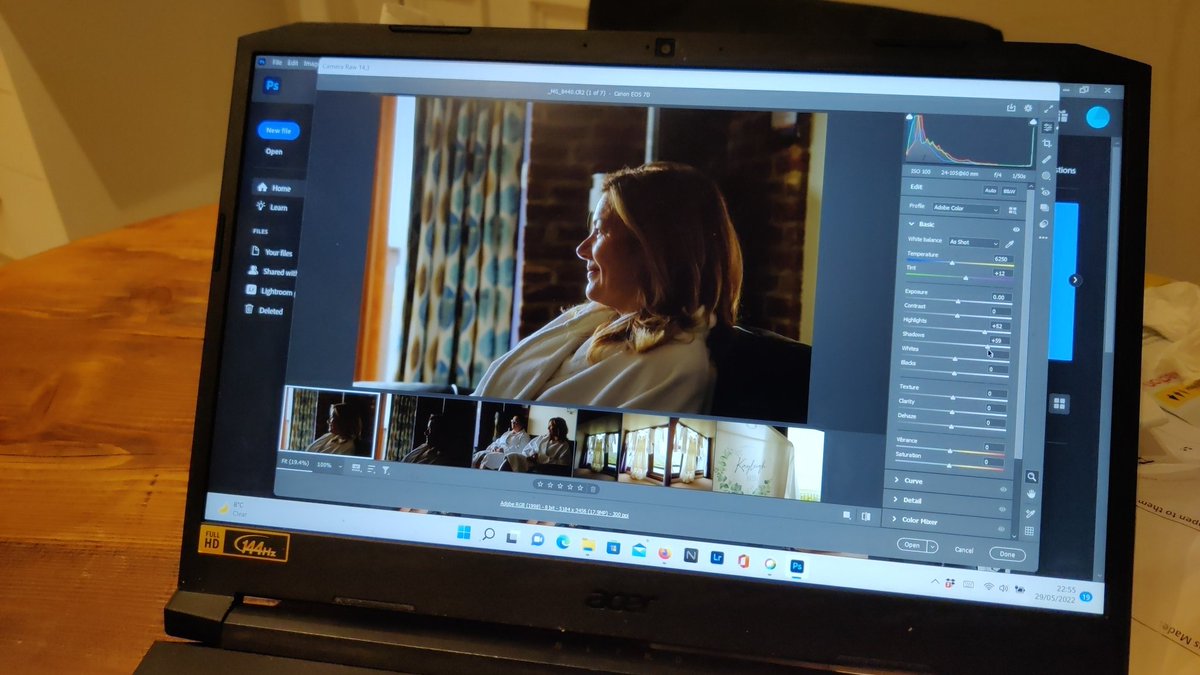Open Deleted files in Photoshop sidebar
The image size is (1200, 675).
point(265,310)
